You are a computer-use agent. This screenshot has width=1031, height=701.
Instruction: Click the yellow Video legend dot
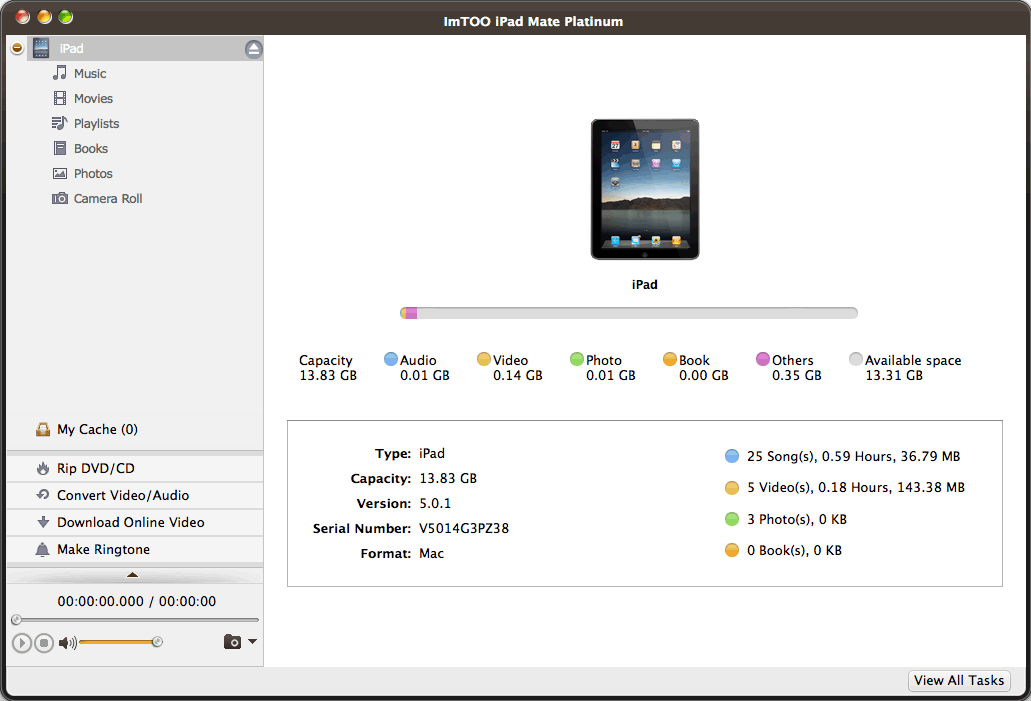click(484, 359)
